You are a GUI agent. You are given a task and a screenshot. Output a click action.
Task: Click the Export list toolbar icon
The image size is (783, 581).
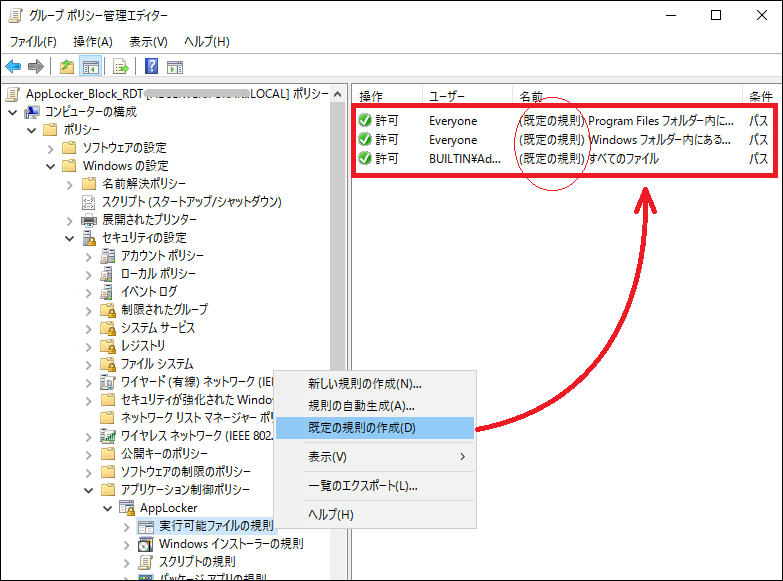121,67
